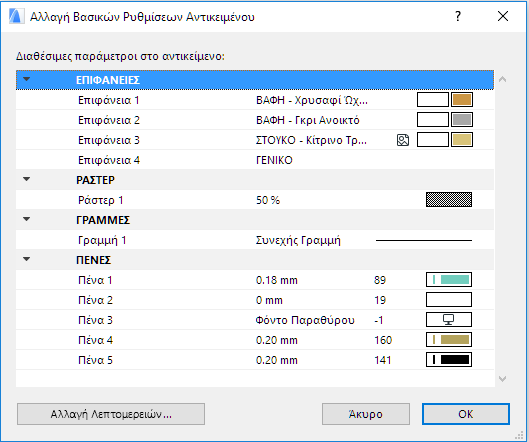This screenshot has width=529, height=442.
Task: Select the Επιφάνεια 3 parameter
Action: tap(255, 140)
